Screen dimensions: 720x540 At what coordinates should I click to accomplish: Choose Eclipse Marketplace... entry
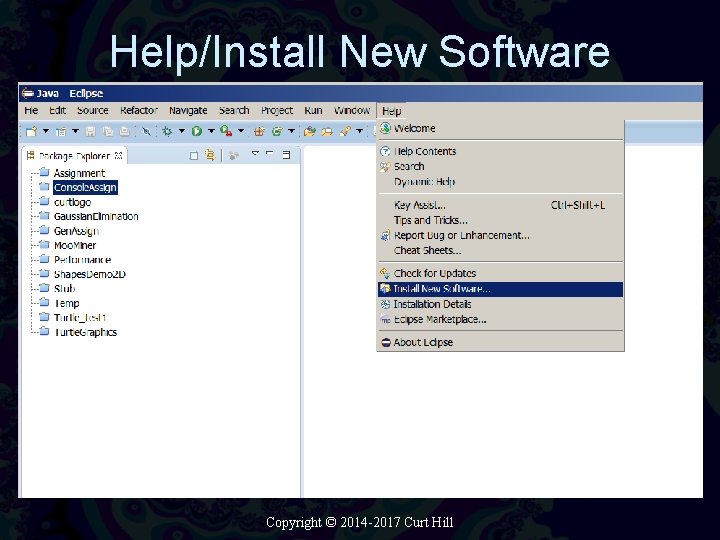pyautogui.click(x=500, y=320)
